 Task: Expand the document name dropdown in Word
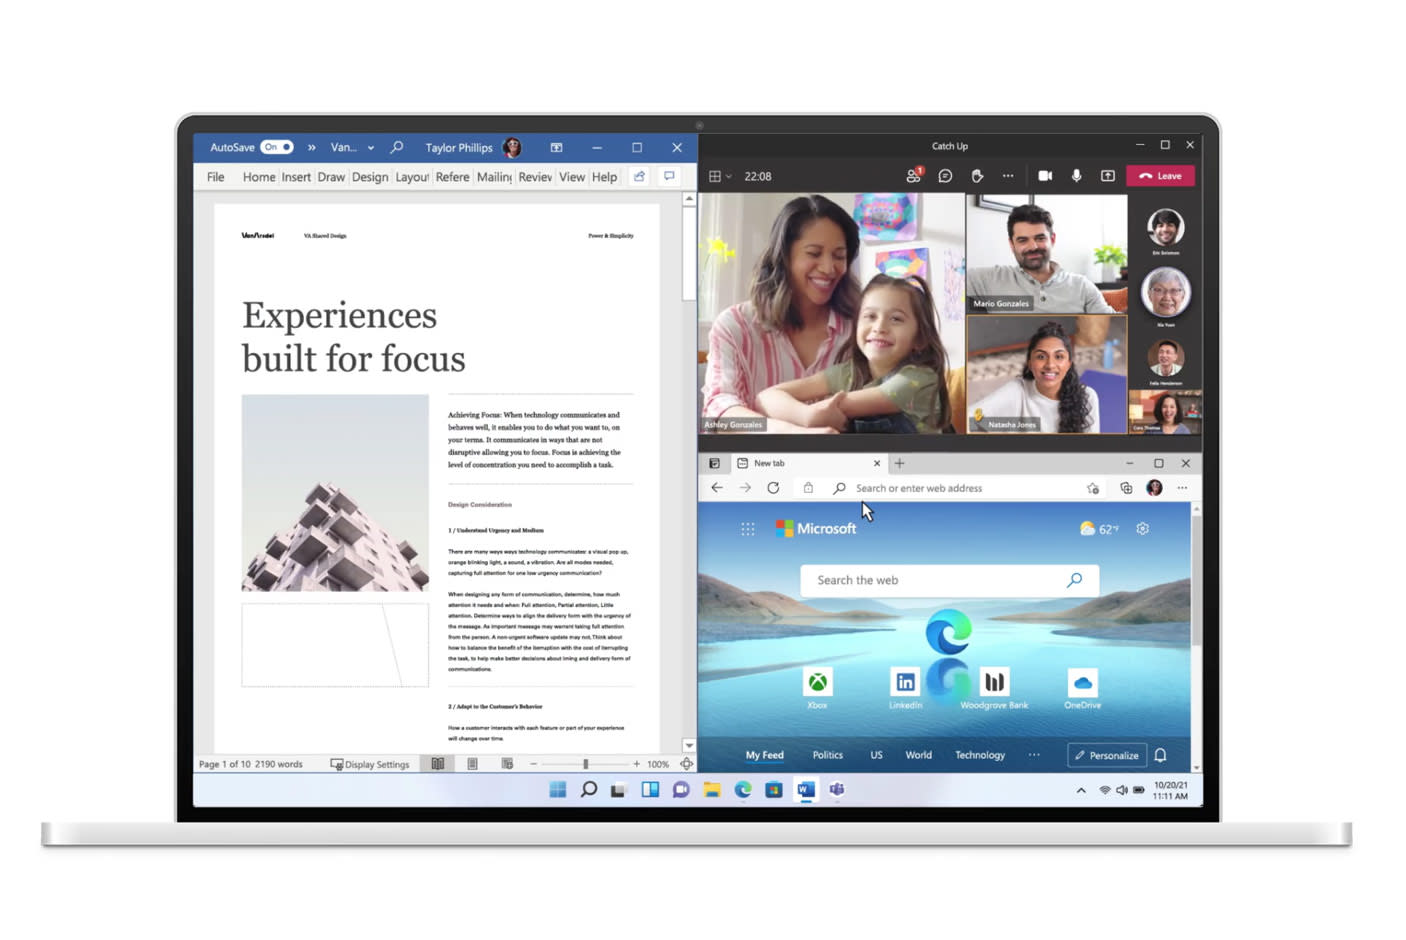tap(371, 148)
